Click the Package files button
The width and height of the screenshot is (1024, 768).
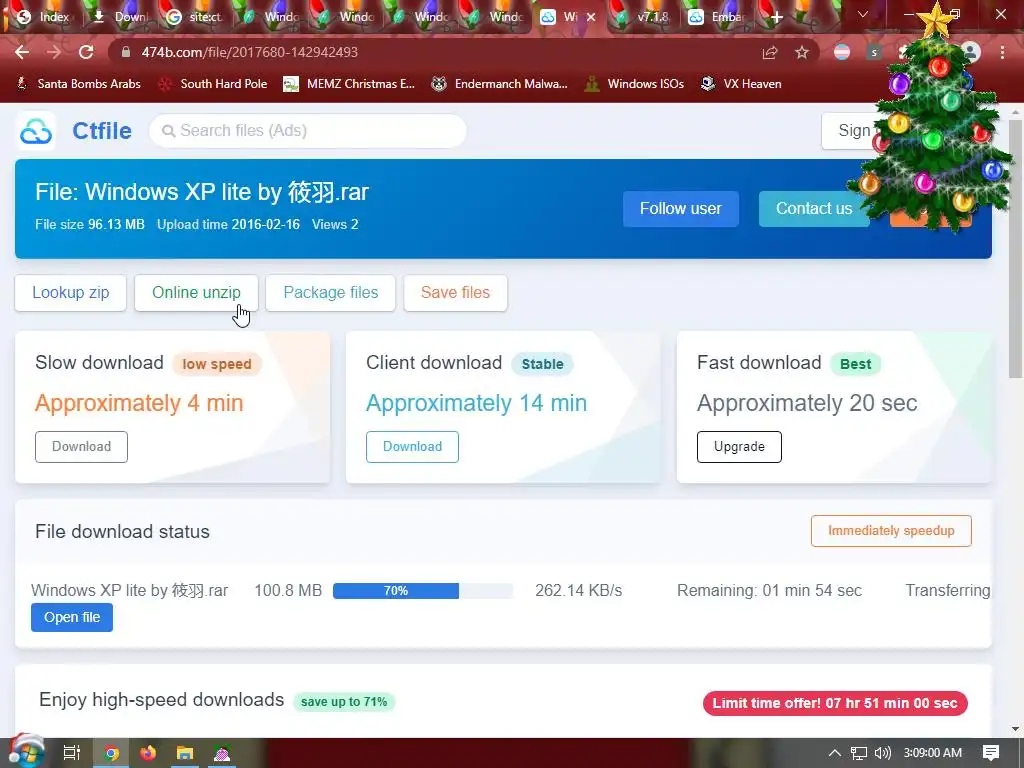330,293
